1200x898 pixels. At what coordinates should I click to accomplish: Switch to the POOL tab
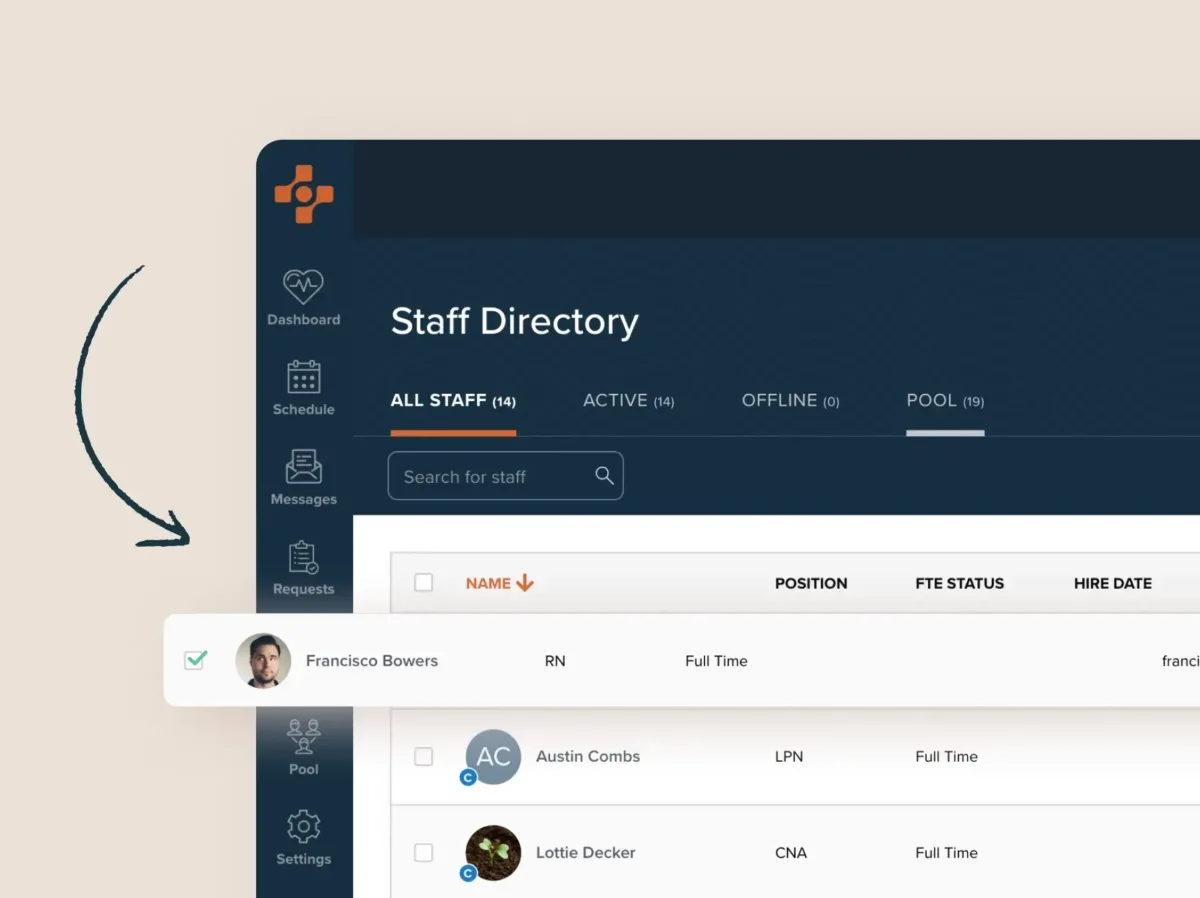945,401
